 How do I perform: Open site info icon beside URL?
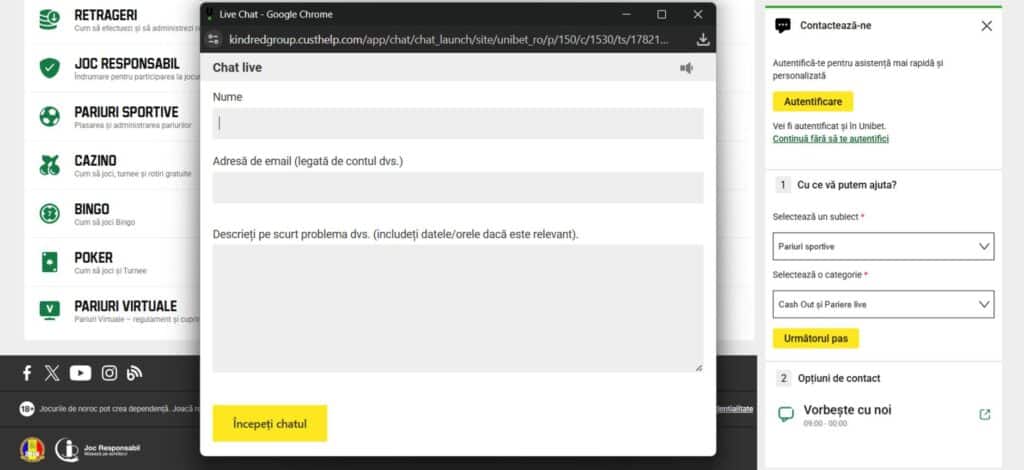pos(213,40)
